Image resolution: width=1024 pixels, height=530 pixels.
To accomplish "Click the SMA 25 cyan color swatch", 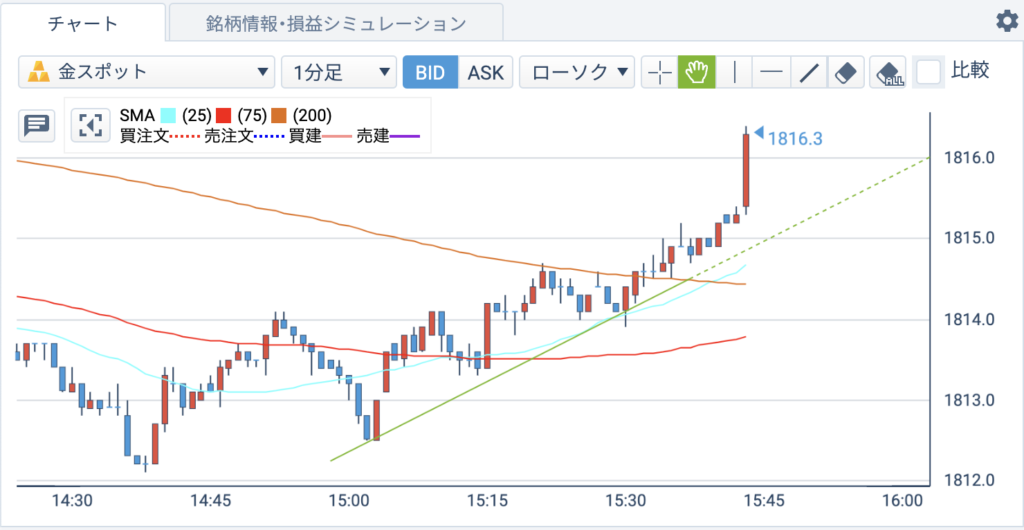I will click(x=168, y=116).
